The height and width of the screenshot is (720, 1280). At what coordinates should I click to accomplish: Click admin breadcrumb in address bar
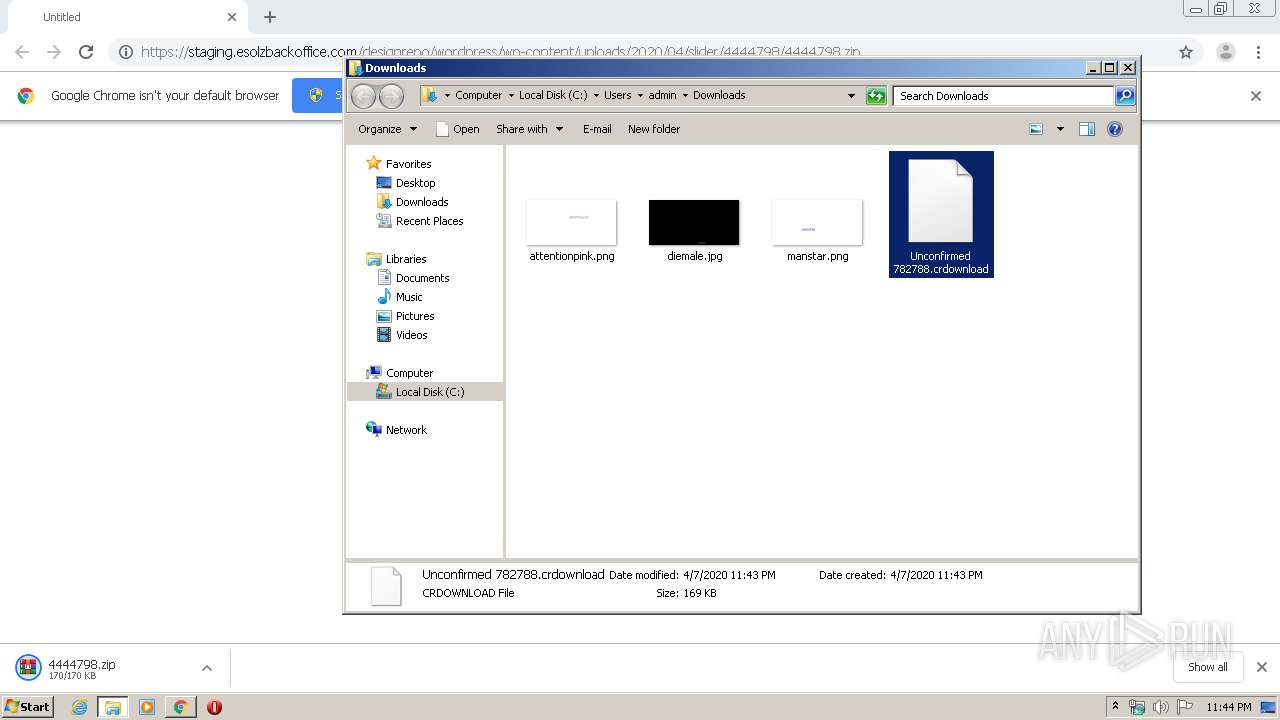click(662, 95)
